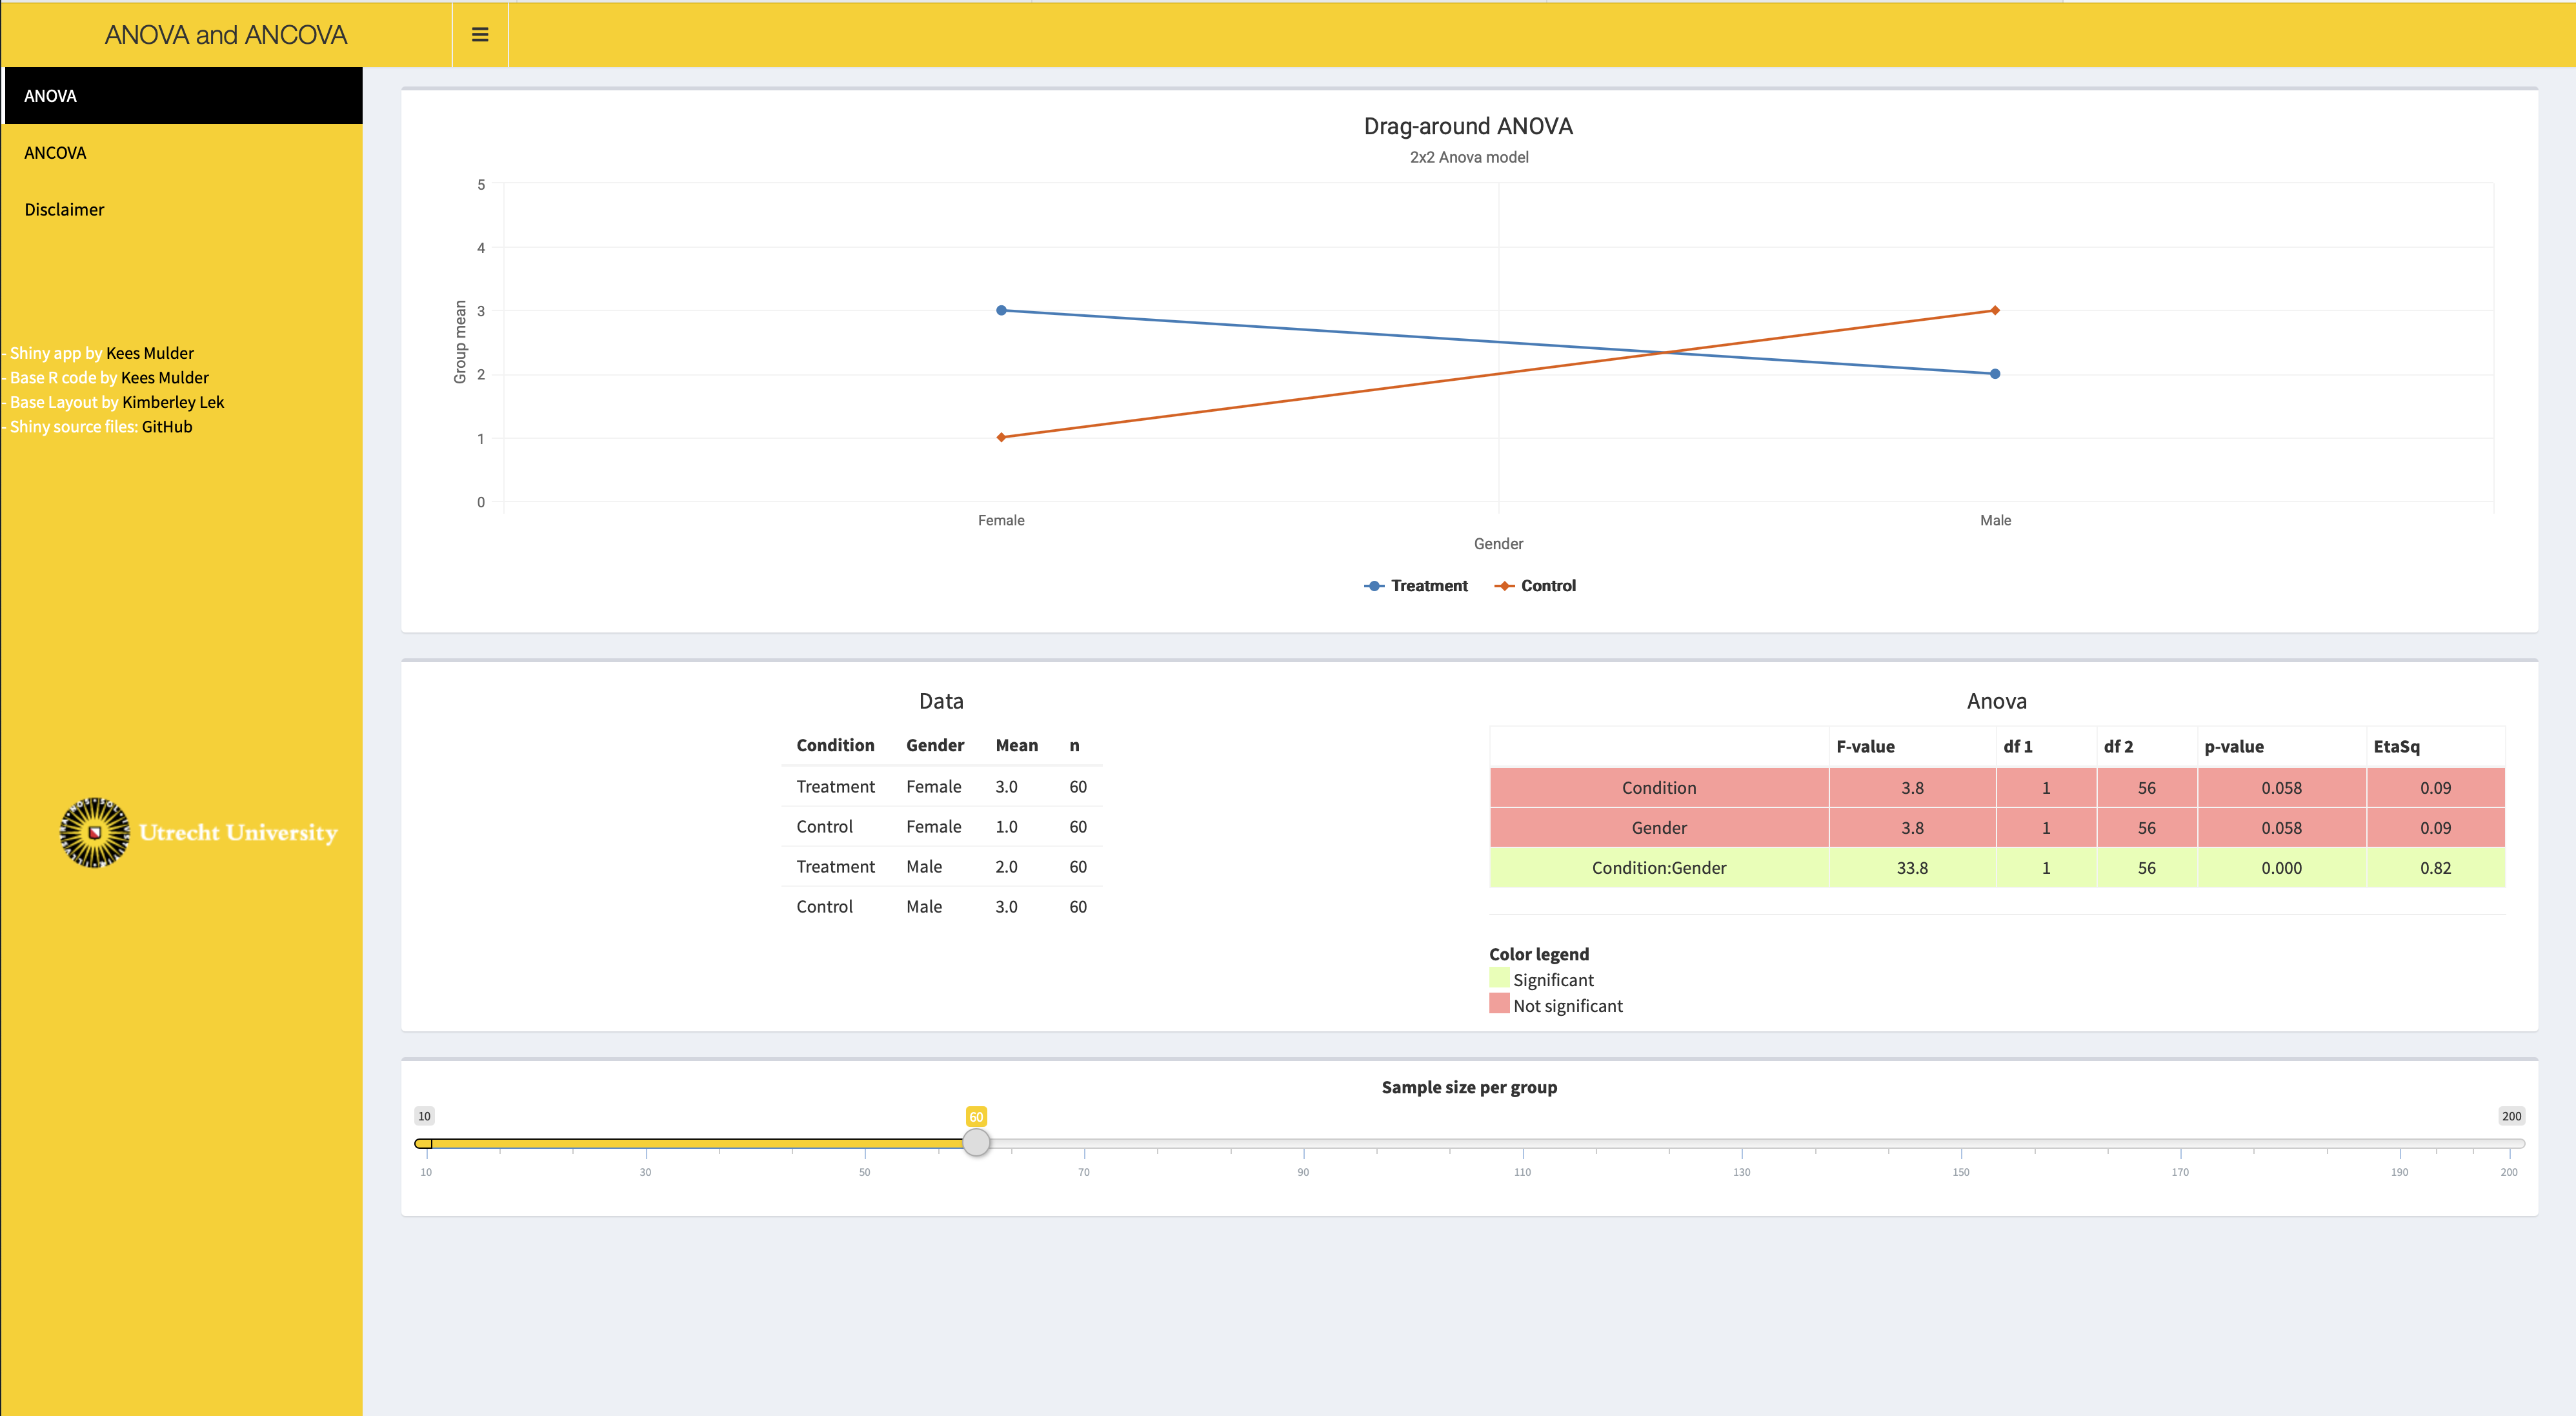Screen dimensions: 2576x1416
Task: Set sample size slider to 170 tick
Action: point(2180,1143)
